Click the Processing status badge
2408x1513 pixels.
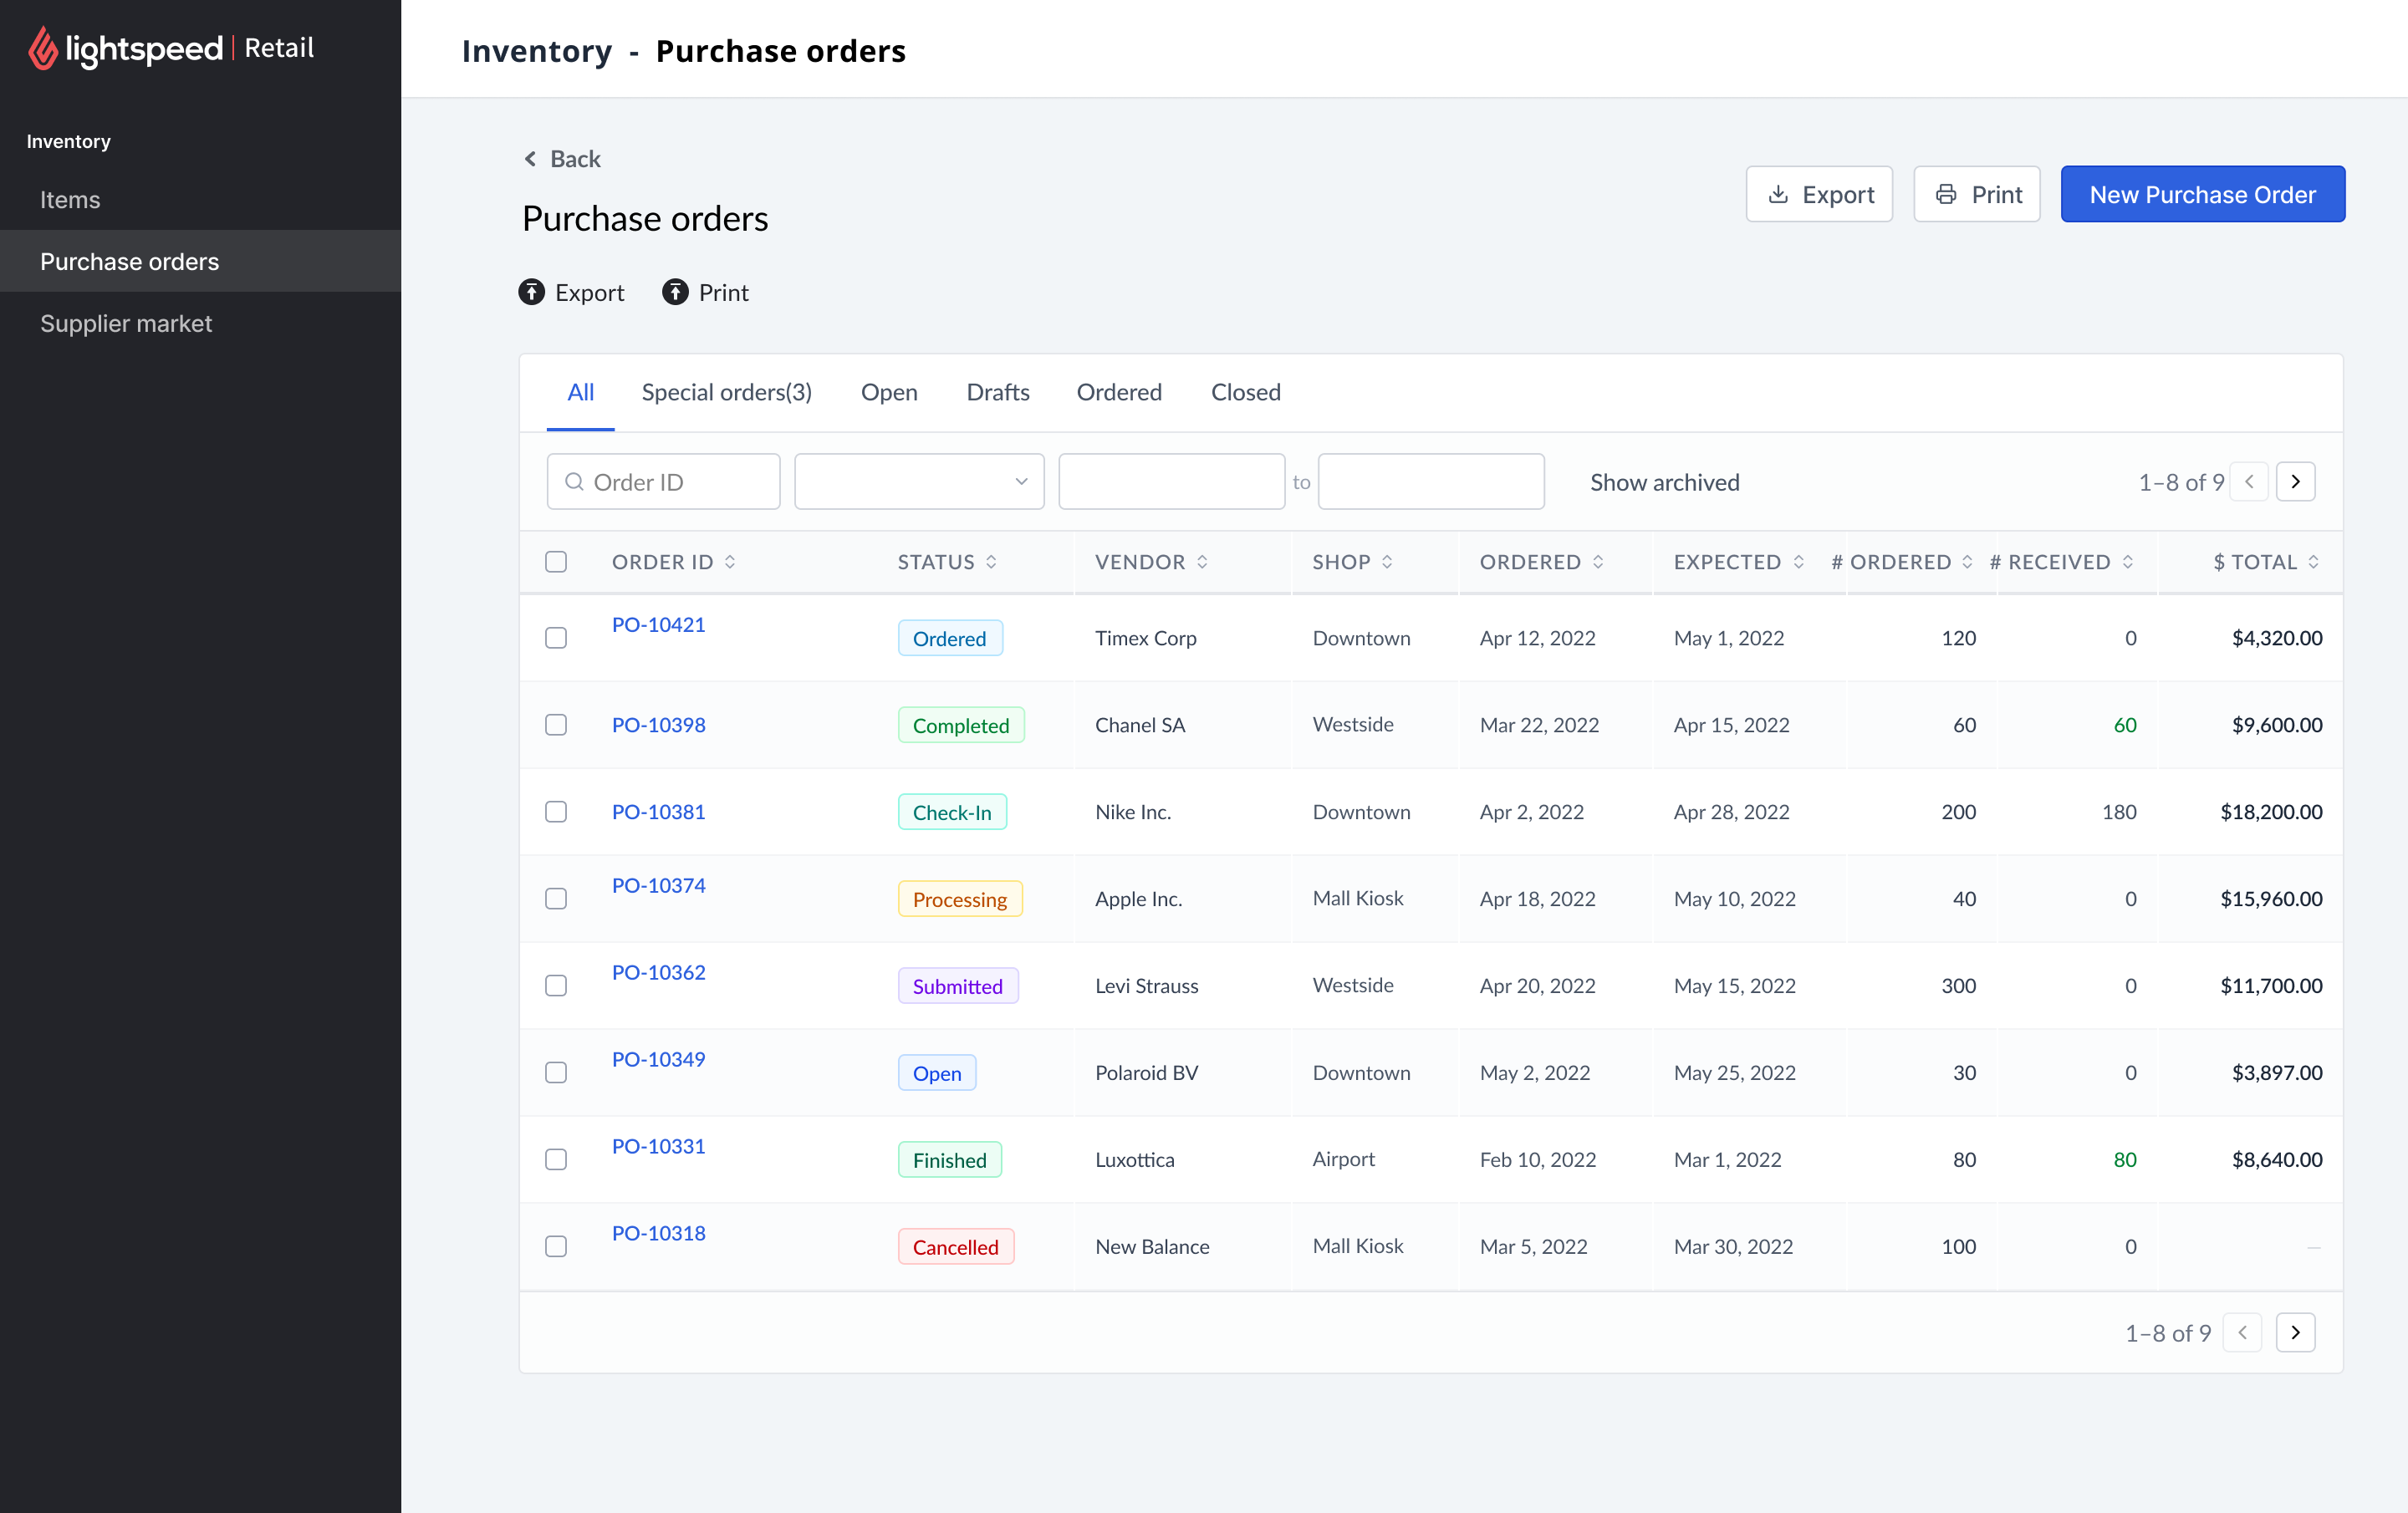(960, 899)
